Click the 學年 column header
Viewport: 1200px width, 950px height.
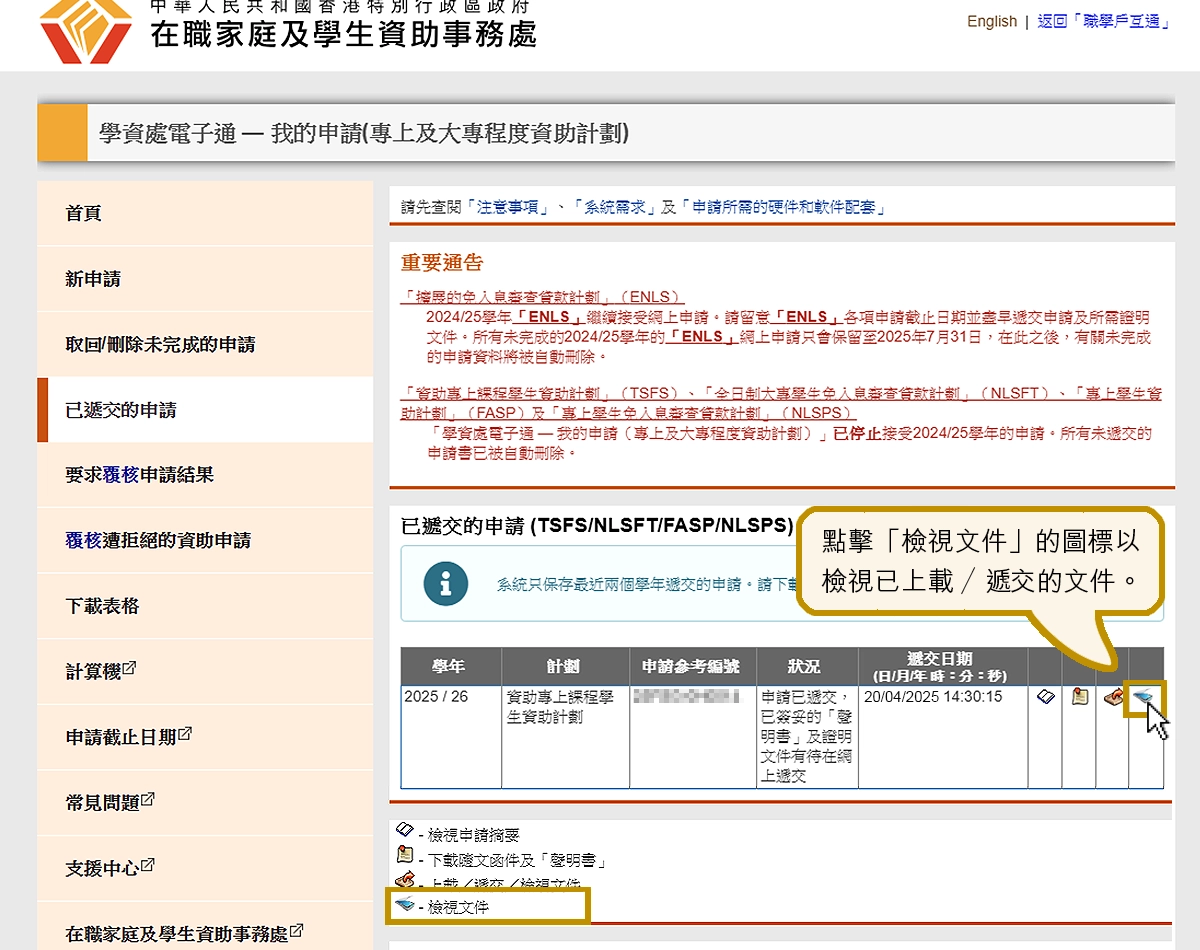451,666
